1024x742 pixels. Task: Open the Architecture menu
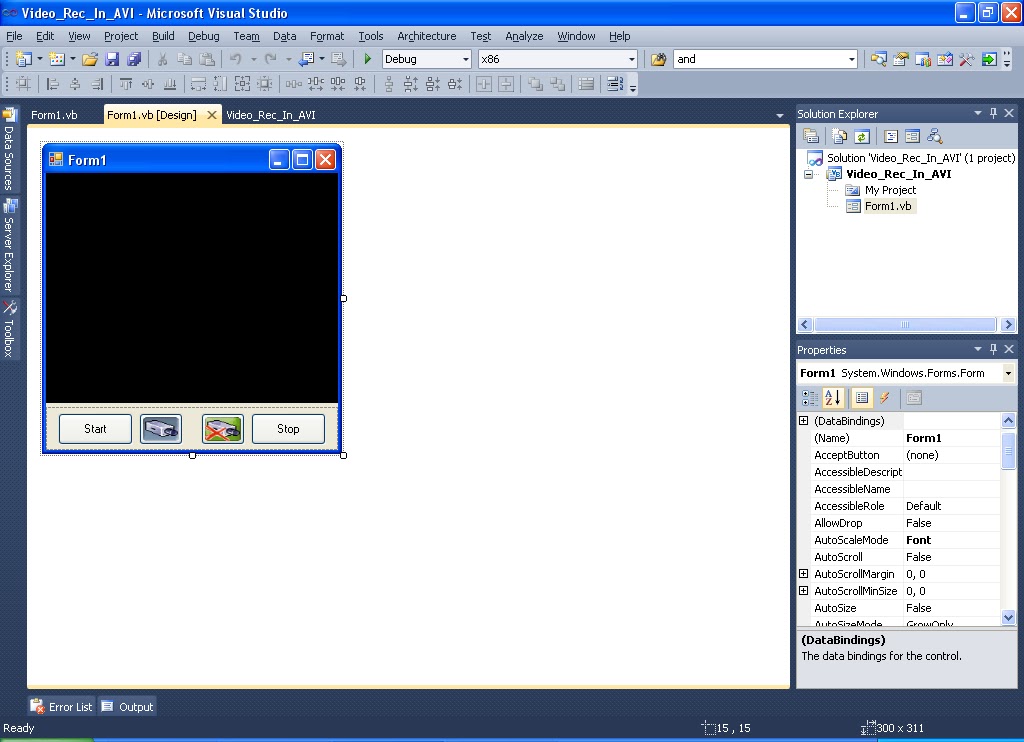click(x=426, y=36)
